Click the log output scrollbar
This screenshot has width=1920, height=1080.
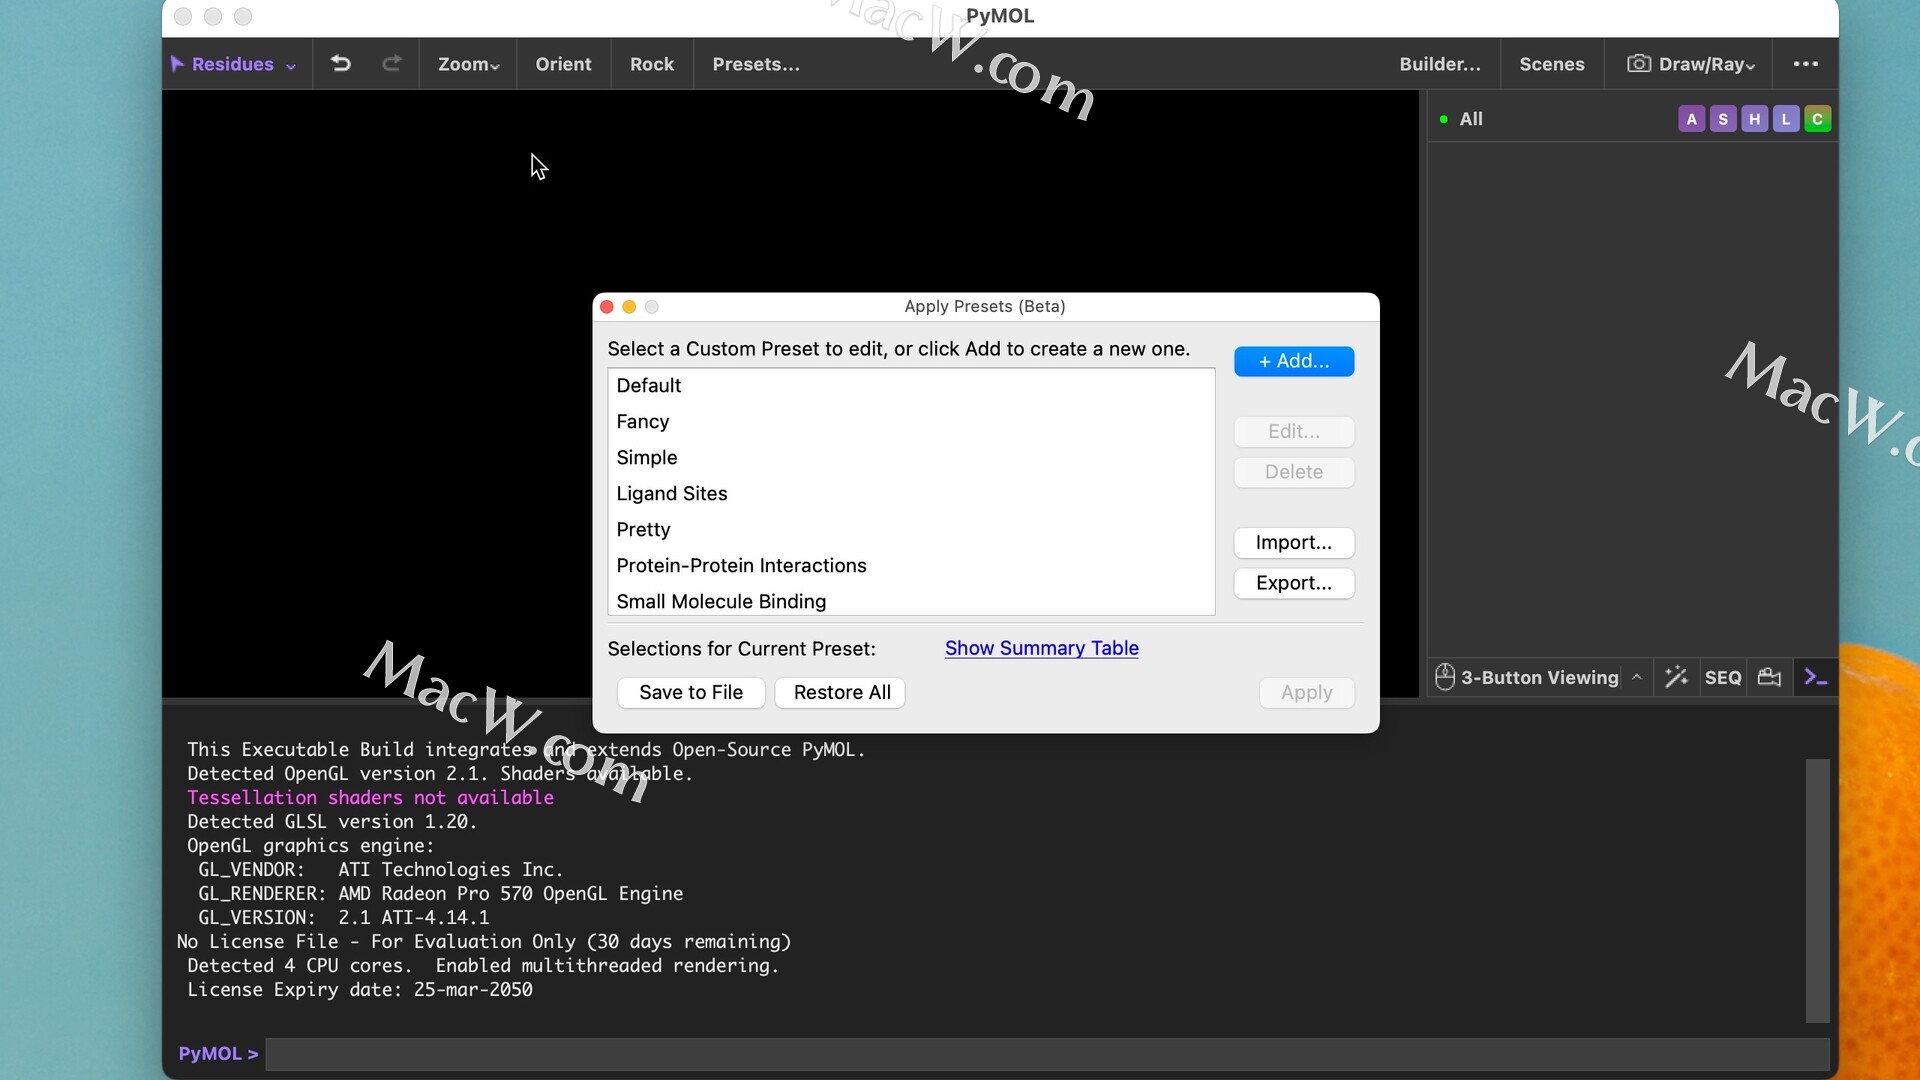pyautogui.click(x=1818, y=890)
